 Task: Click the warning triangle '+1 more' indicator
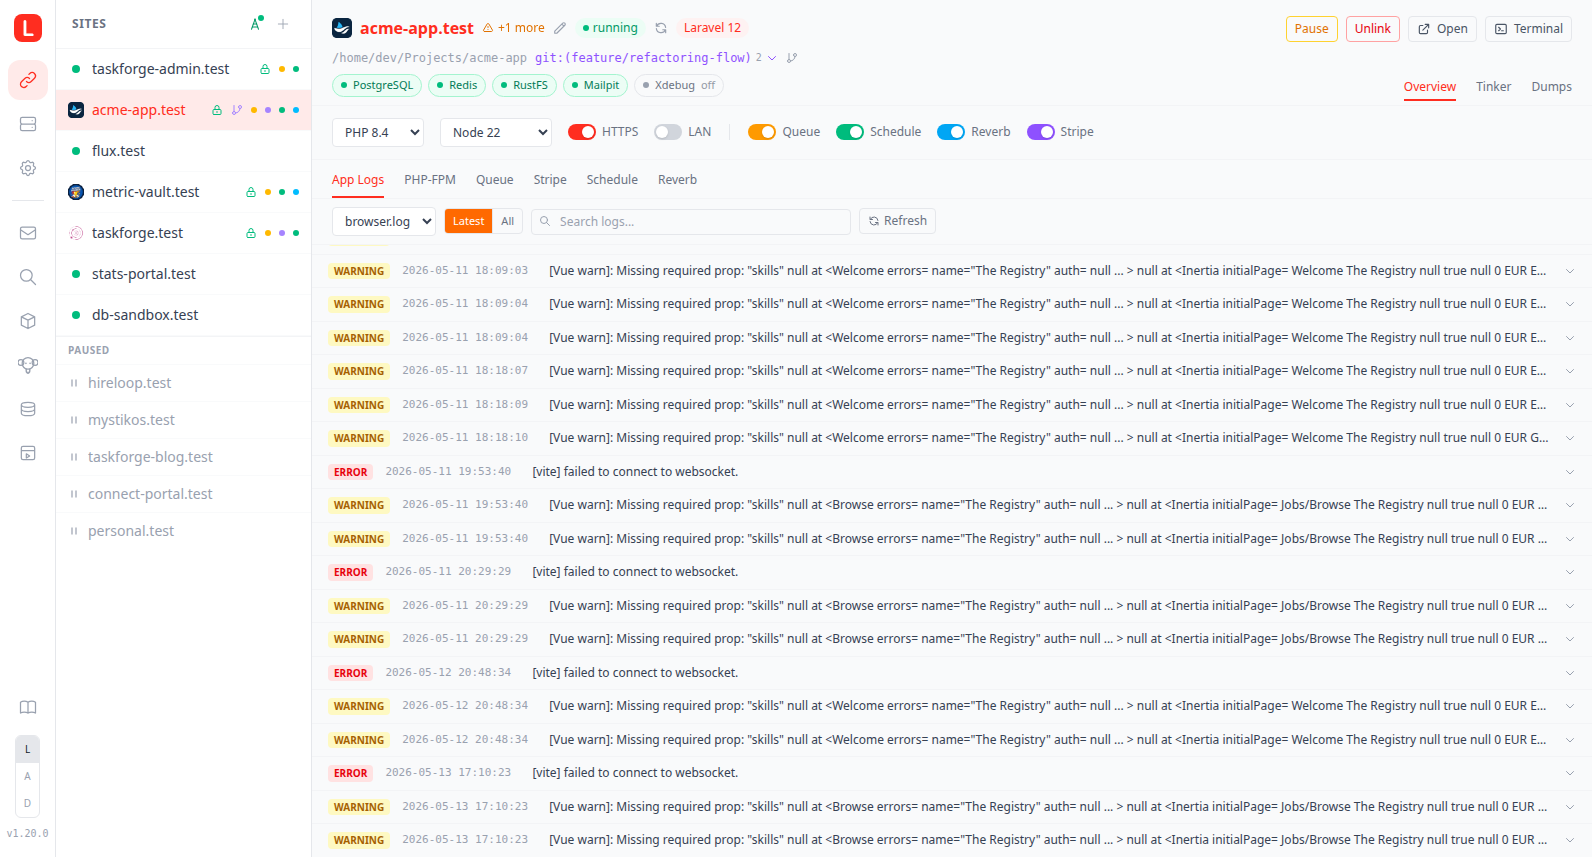pyautogui.click(x=514, y=28)
